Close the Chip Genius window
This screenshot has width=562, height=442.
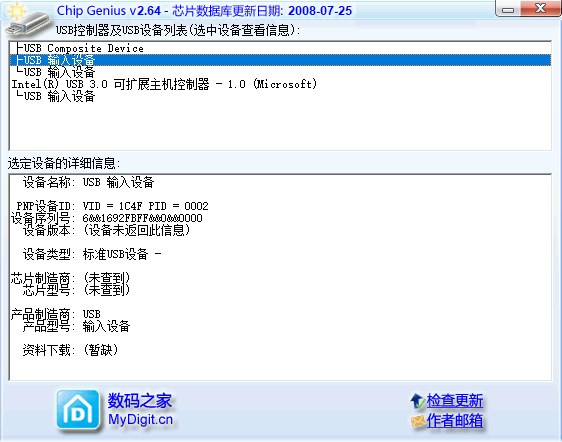click(540, 8)
